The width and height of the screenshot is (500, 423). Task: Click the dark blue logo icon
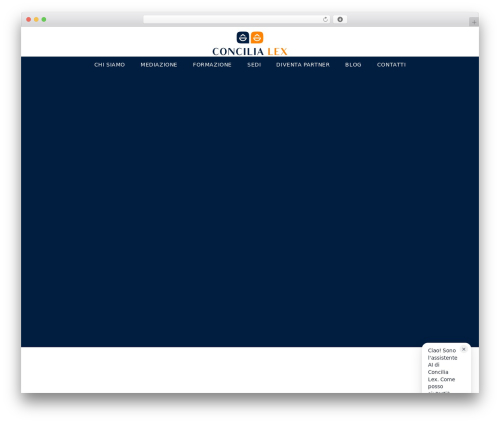click(x=243, y=37)
